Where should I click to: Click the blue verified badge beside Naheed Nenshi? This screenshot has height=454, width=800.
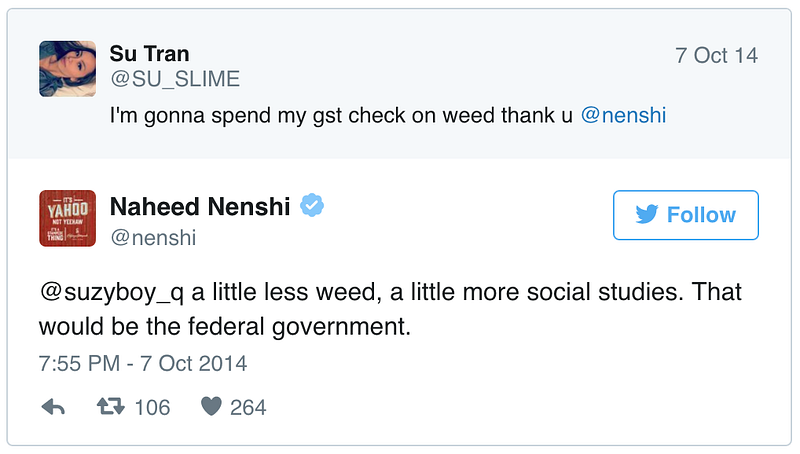tap(313, 207)
